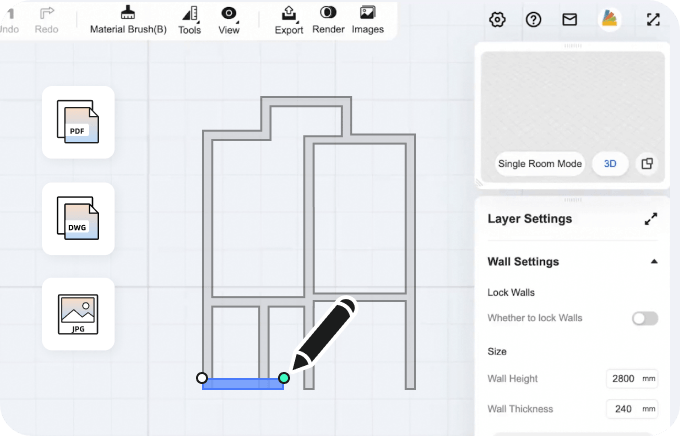Click the Redo arrow button
Viewport: 680px width, 436px height.
(46, 20)
